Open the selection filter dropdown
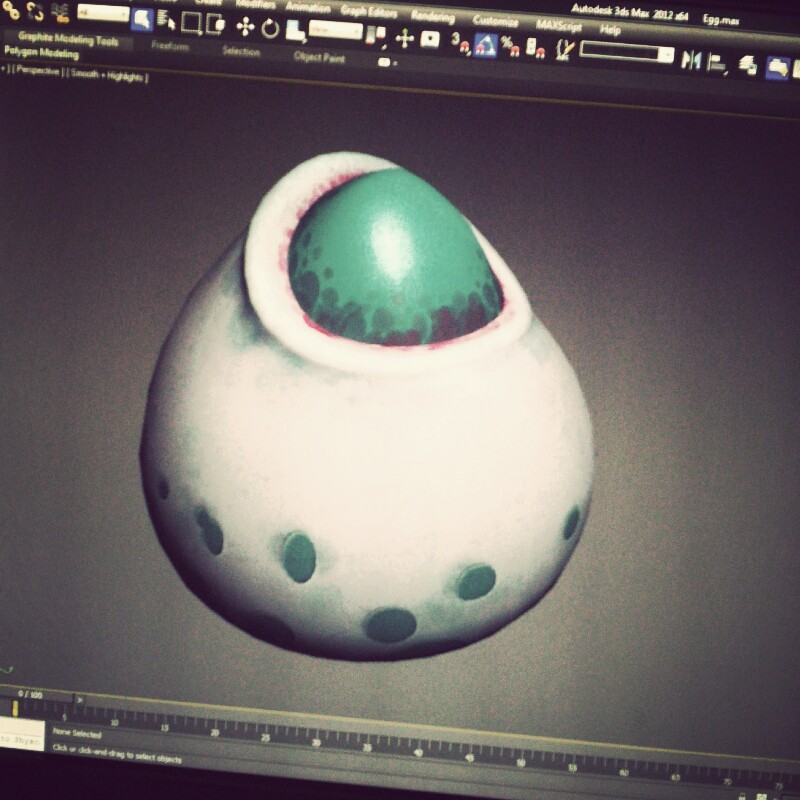 [104, 13]
